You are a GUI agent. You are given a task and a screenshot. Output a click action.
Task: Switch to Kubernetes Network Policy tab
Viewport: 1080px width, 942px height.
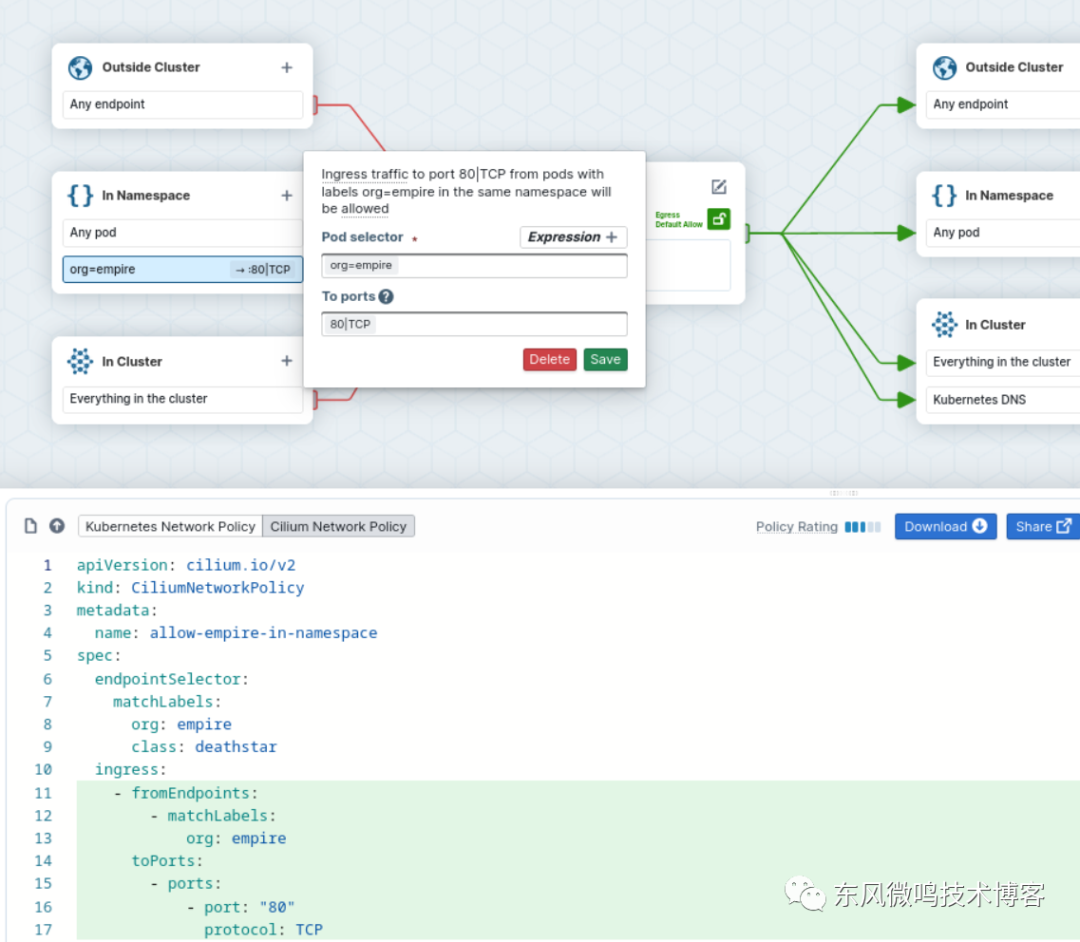(170, 527)
